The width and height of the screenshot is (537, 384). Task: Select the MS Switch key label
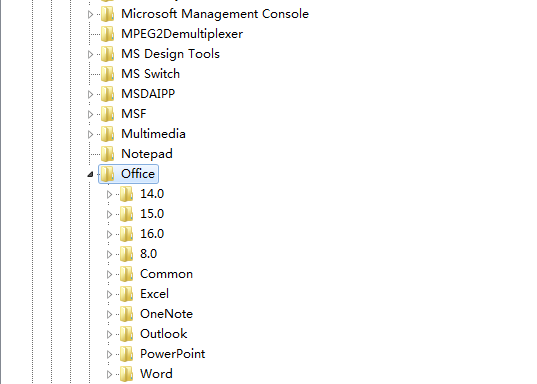tap(151, 74)
